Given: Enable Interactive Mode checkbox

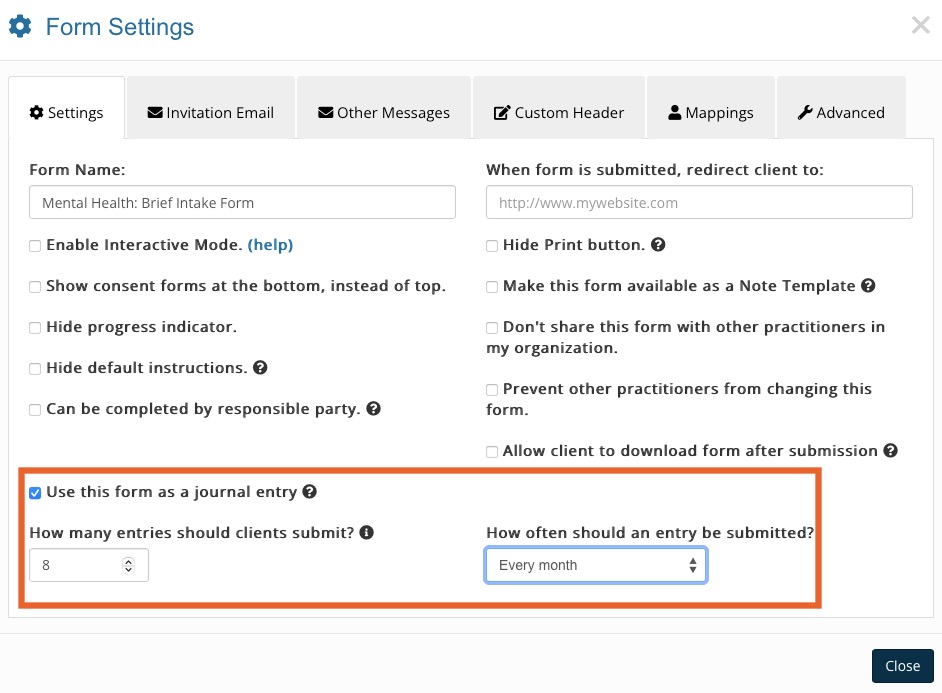Looking at the screenshot, I should coord(35,246).
